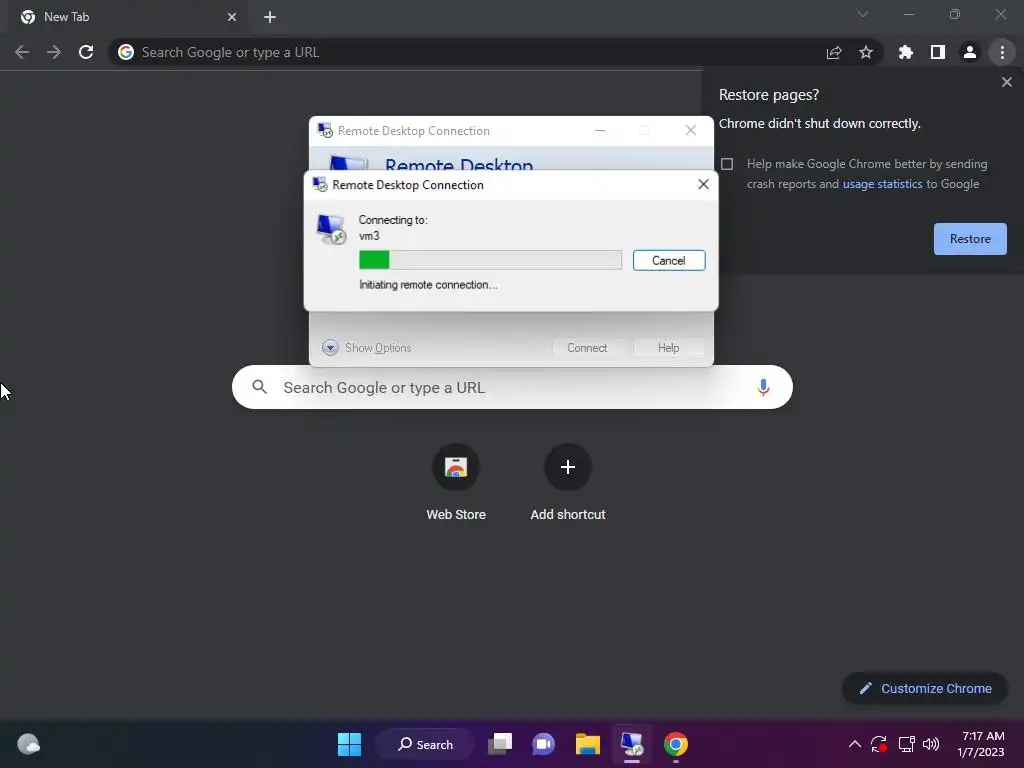Click the Chrome taskbar icon

(675, 744)
